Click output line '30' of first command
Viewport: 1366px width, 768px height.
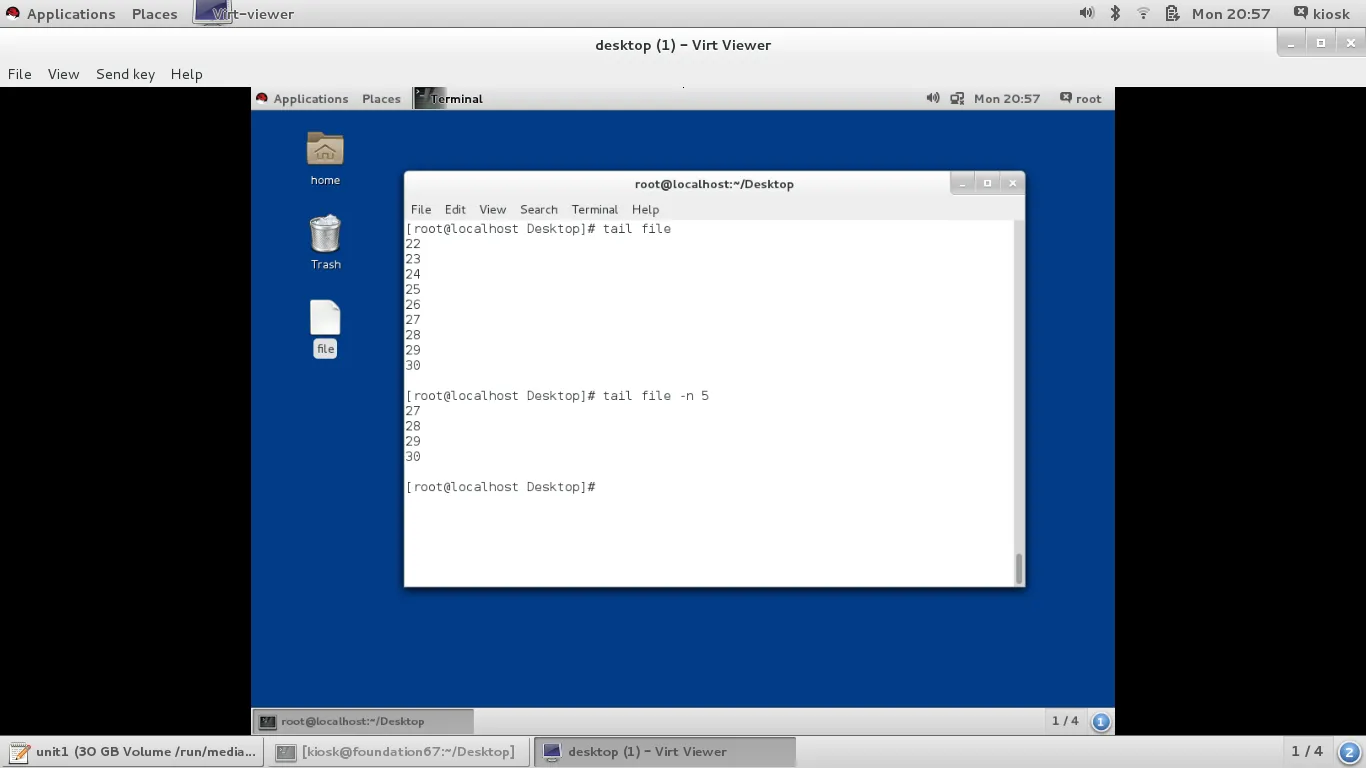413,366
